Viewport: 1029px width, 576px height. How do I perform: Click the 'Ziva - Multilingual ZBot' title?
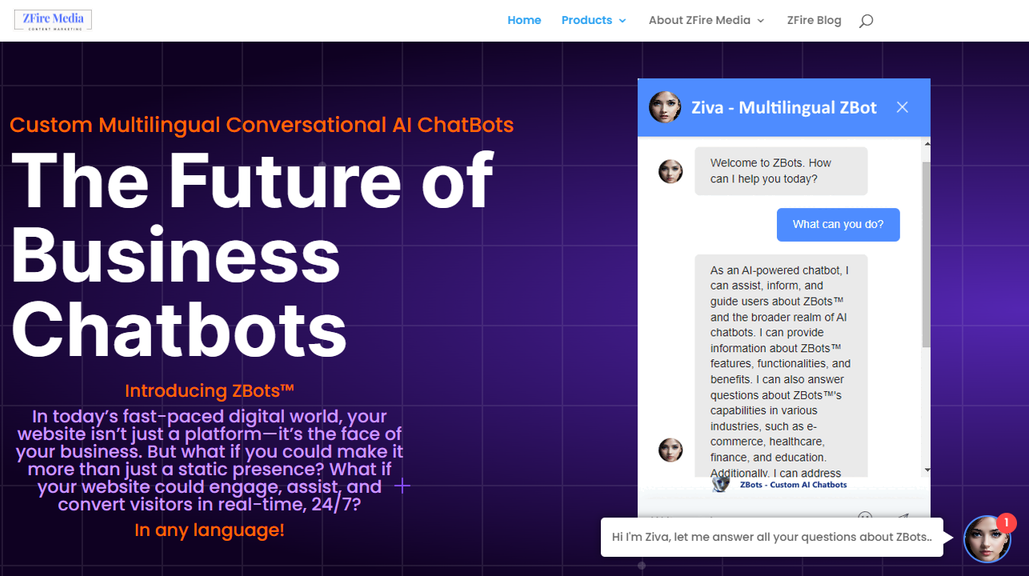point(784,108)
